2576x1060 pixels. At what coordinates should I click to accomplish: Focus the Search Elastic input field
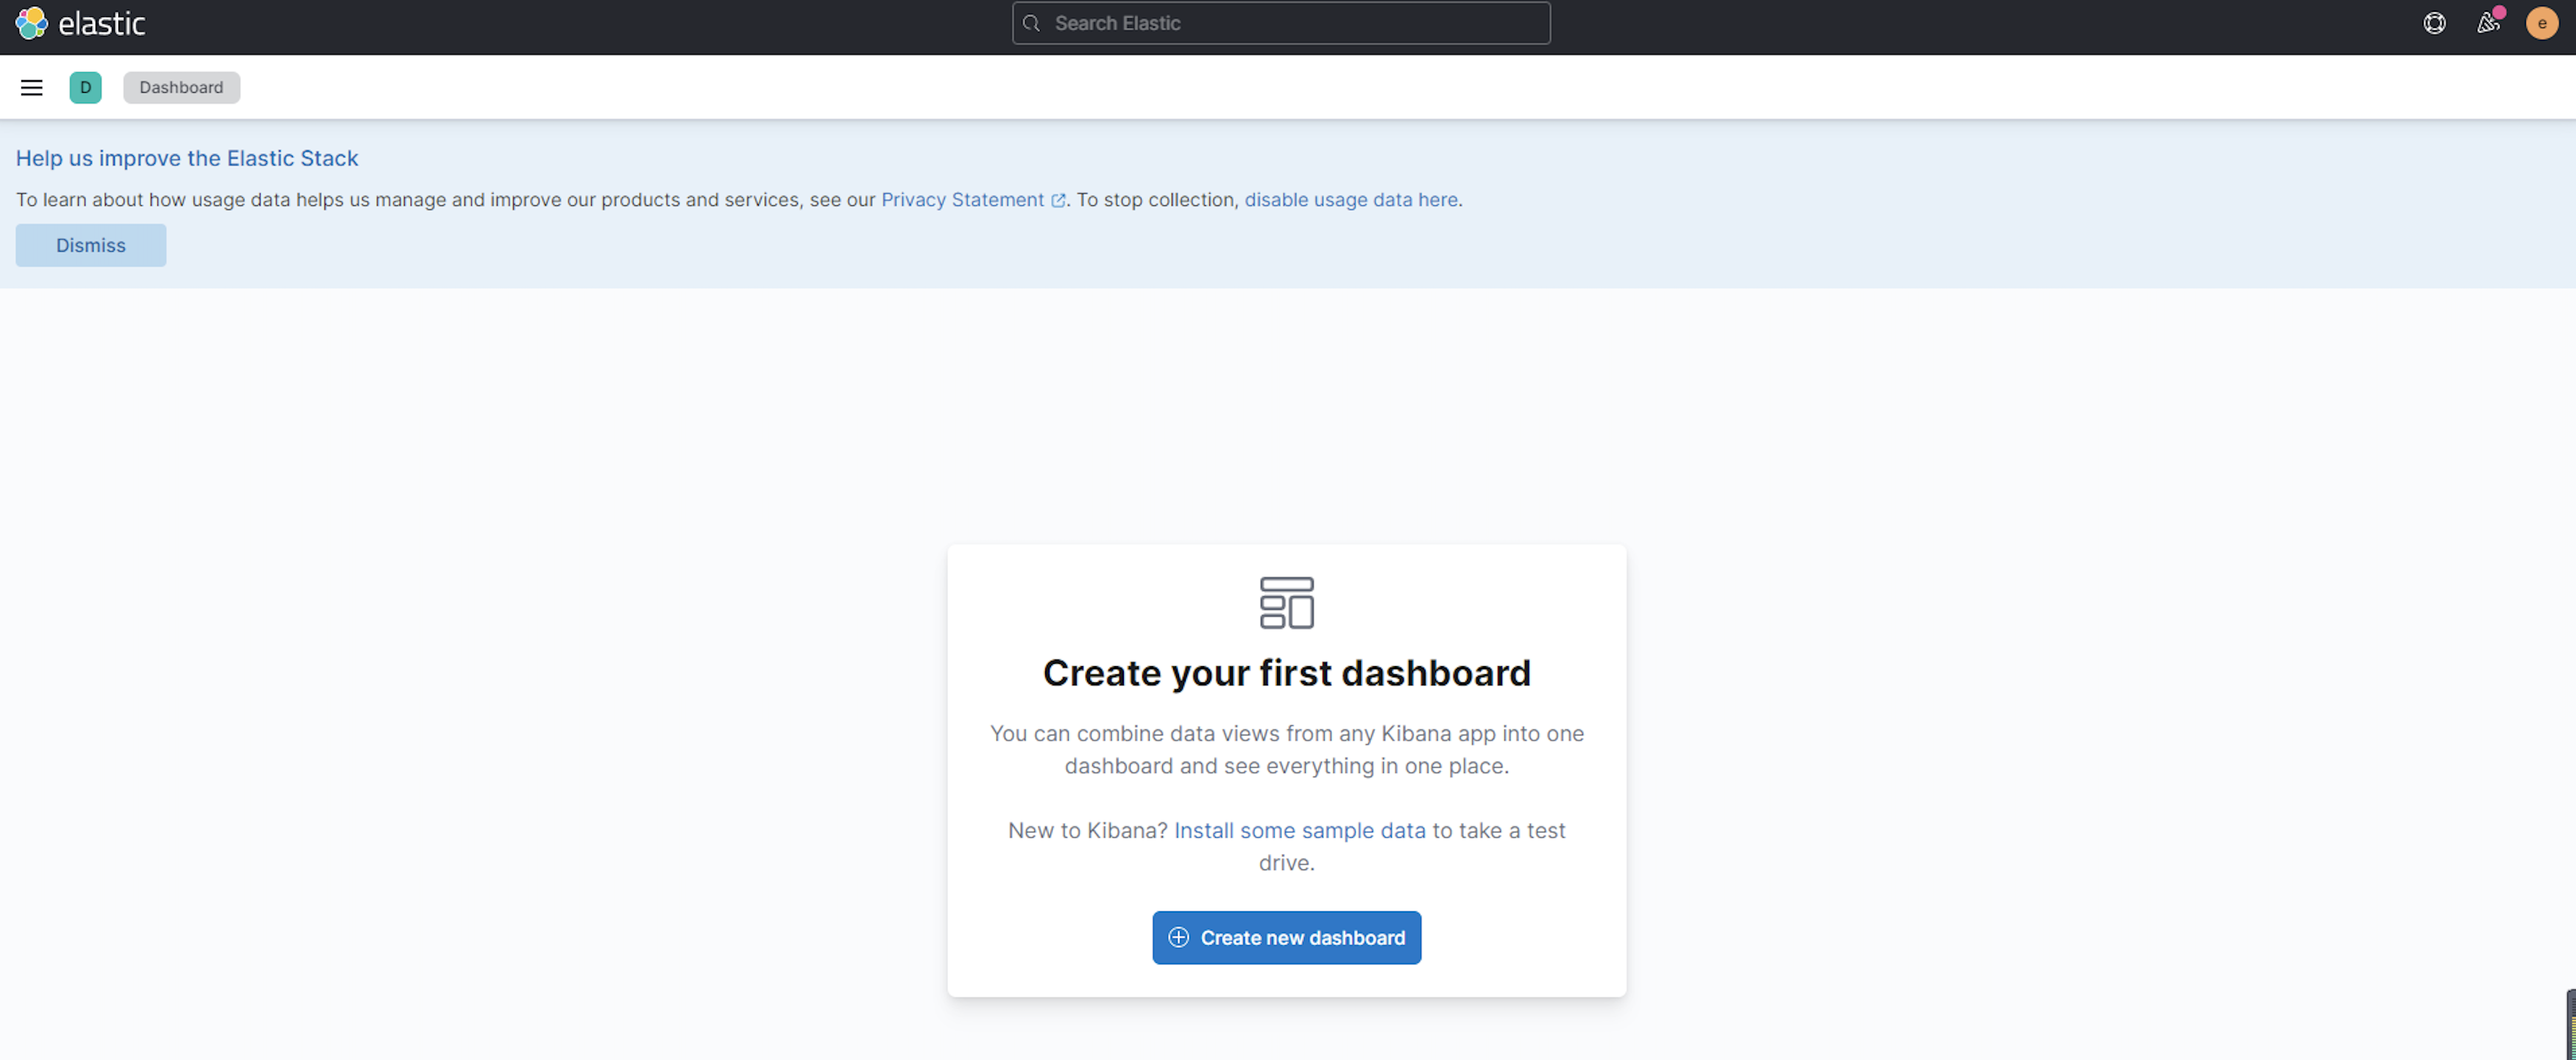pyautogui.click(x=1290, y=23)
